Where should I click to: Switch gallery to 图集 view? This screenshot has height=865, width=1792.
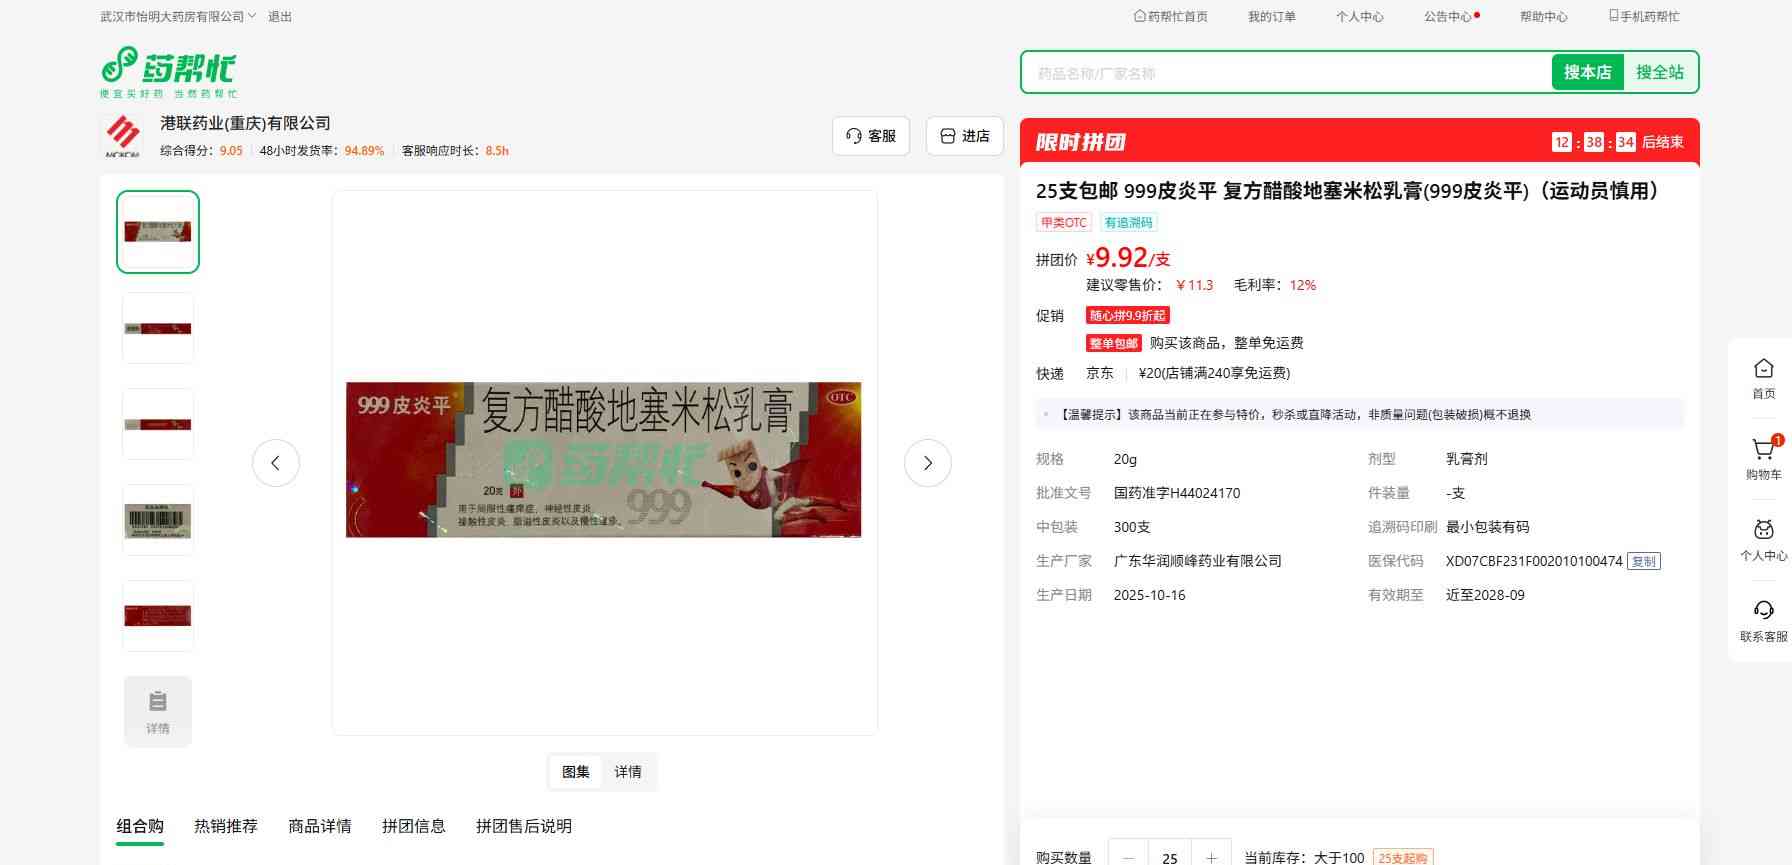tap(576, 772)
